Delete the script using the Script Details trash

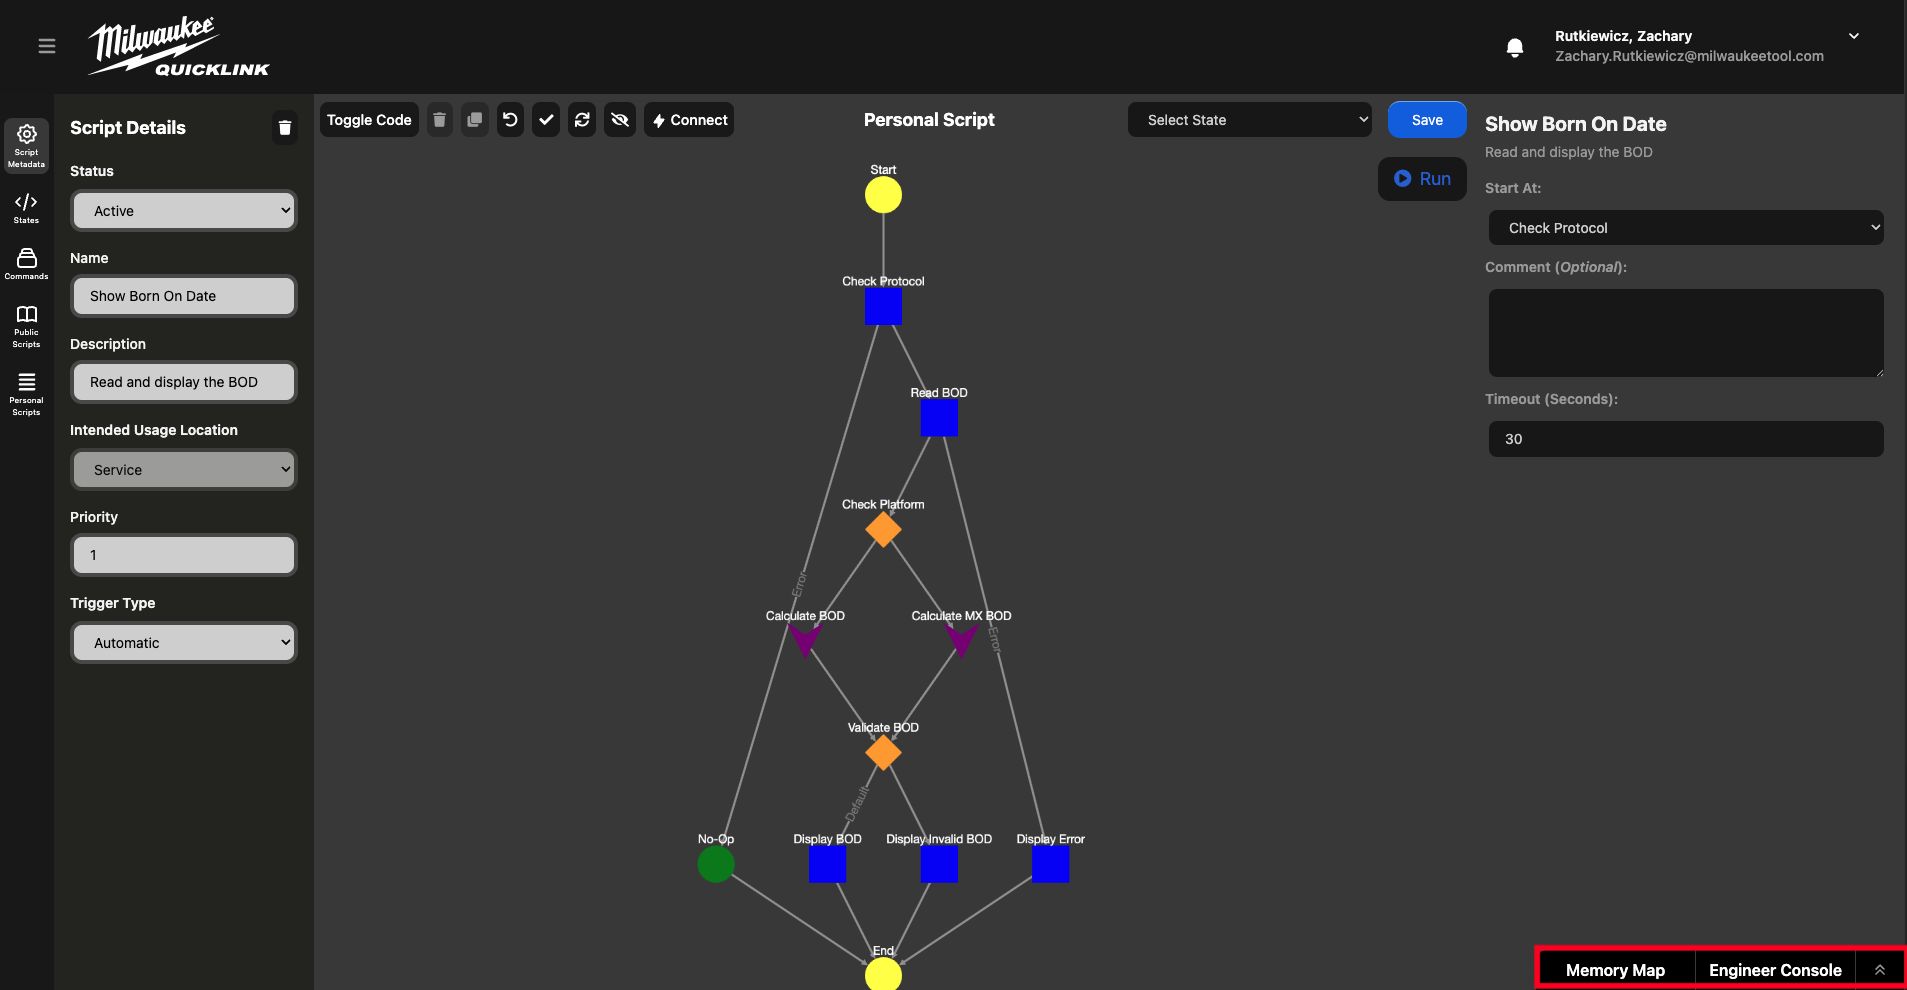(285, 127)
